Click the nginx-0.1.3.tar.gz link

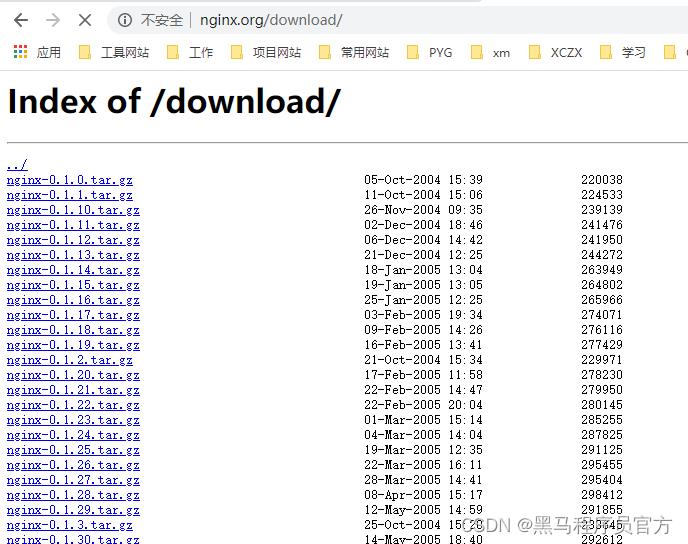pos(70,525)
